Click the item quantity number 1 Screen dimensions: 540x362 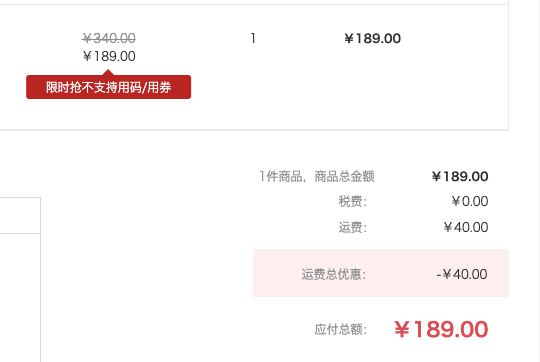tap(253, 38)
